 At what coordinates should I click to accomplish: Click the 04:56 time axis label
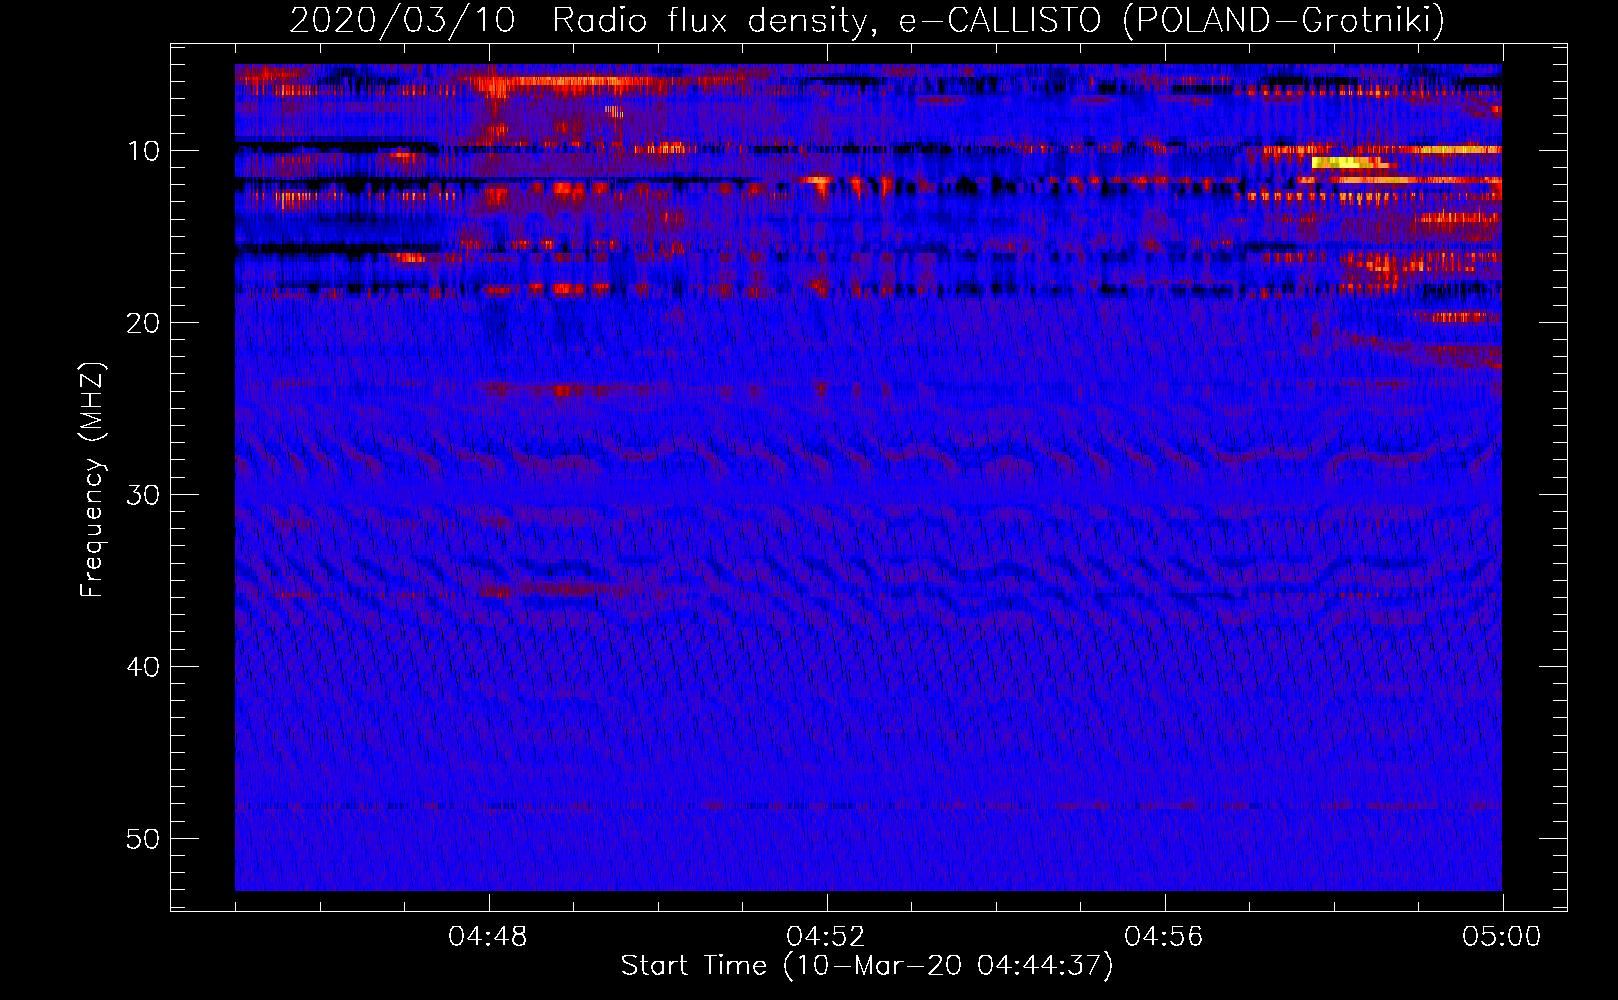point(1163,937)
